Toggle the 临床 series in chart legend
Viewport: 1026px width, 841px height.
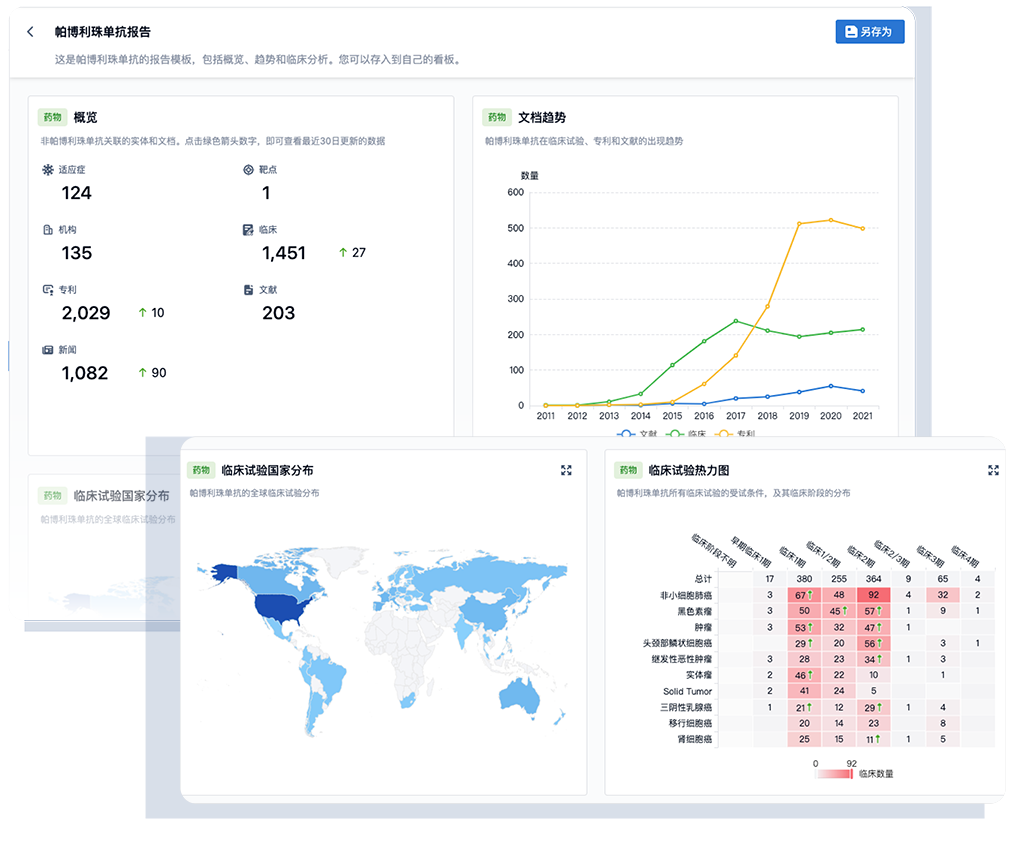coord(687,434)
